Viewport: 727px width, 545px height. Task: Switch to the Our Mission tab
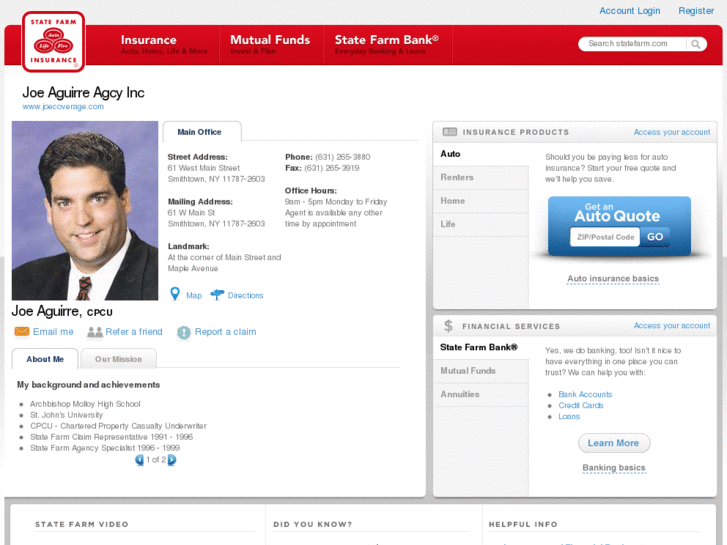point(118,359)
